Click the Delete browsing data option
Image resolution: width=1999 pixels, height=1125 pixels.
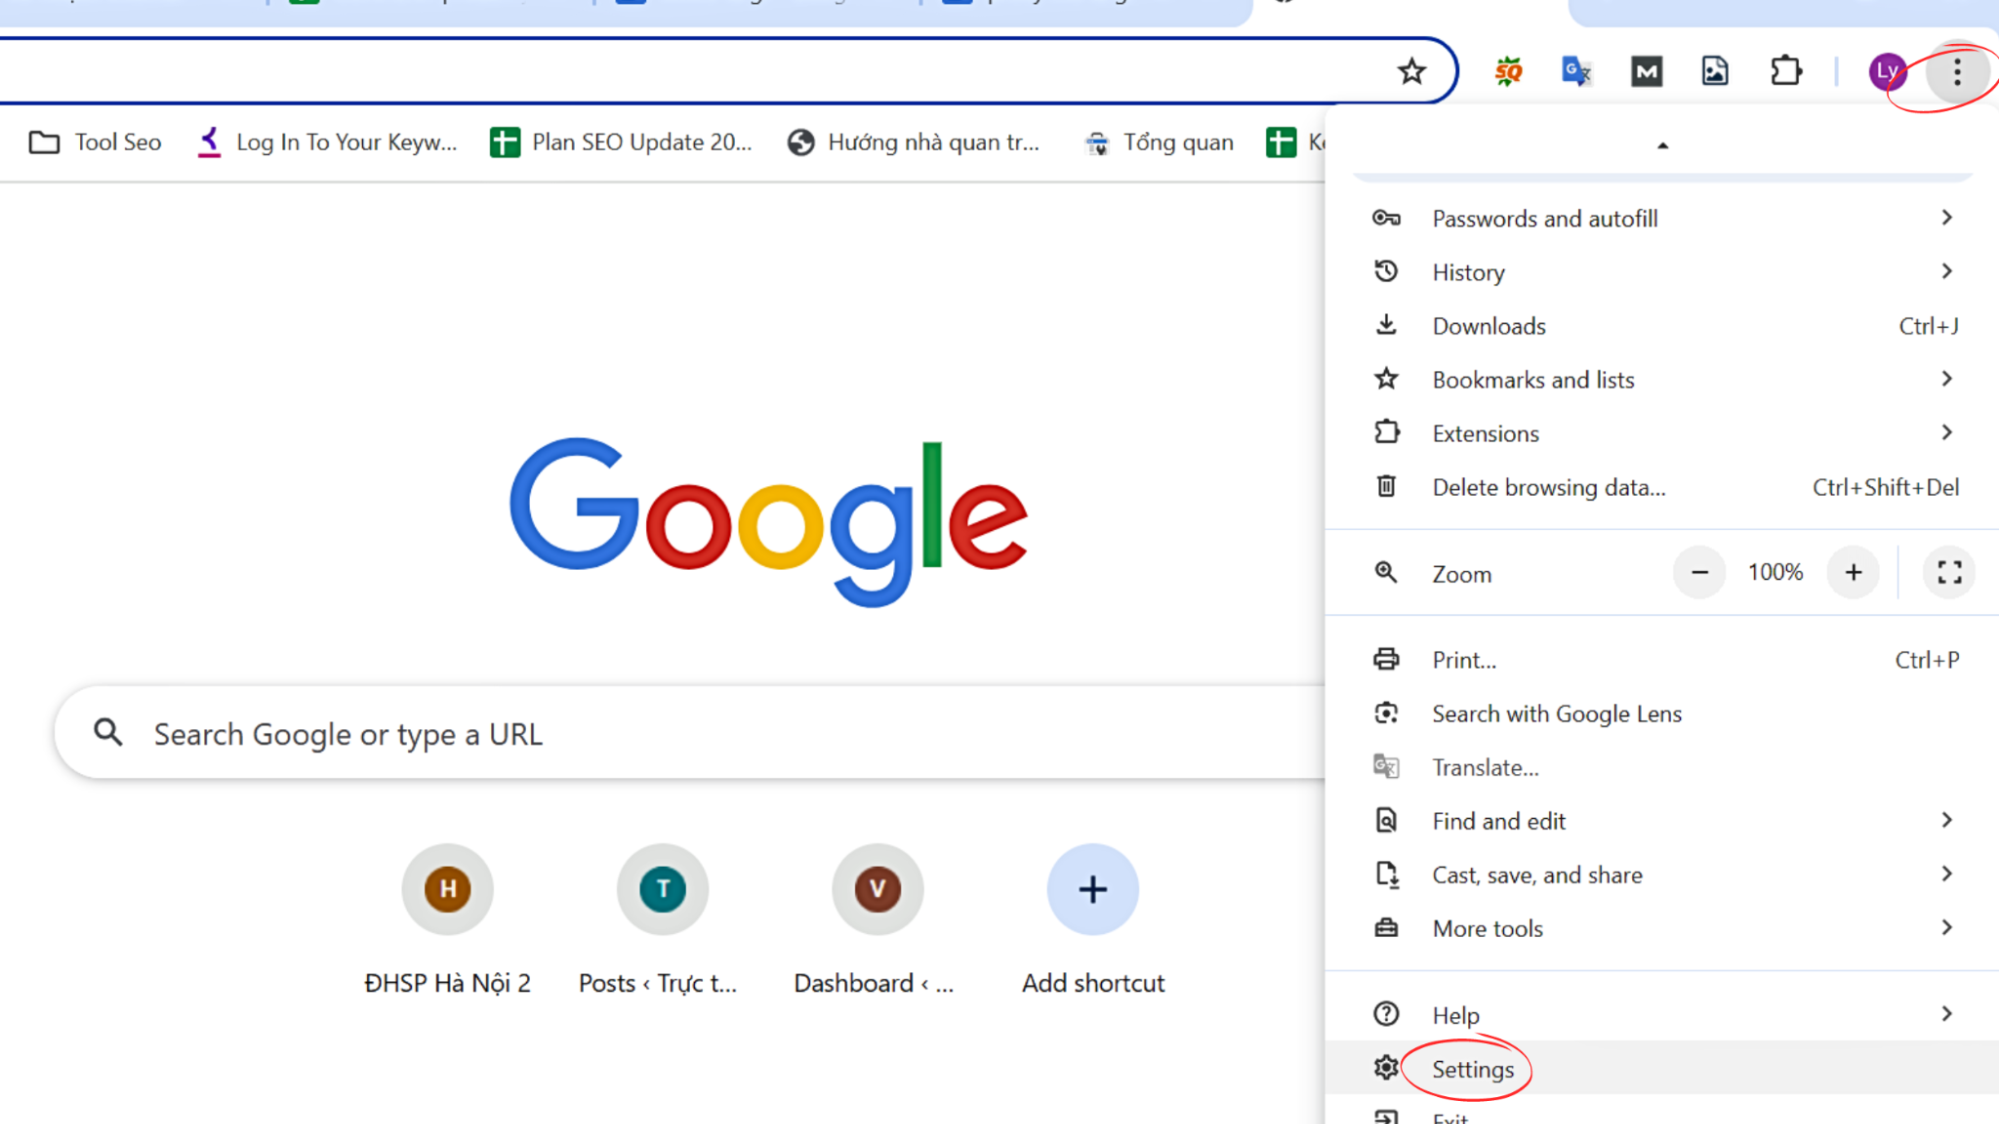point(1549,486)
